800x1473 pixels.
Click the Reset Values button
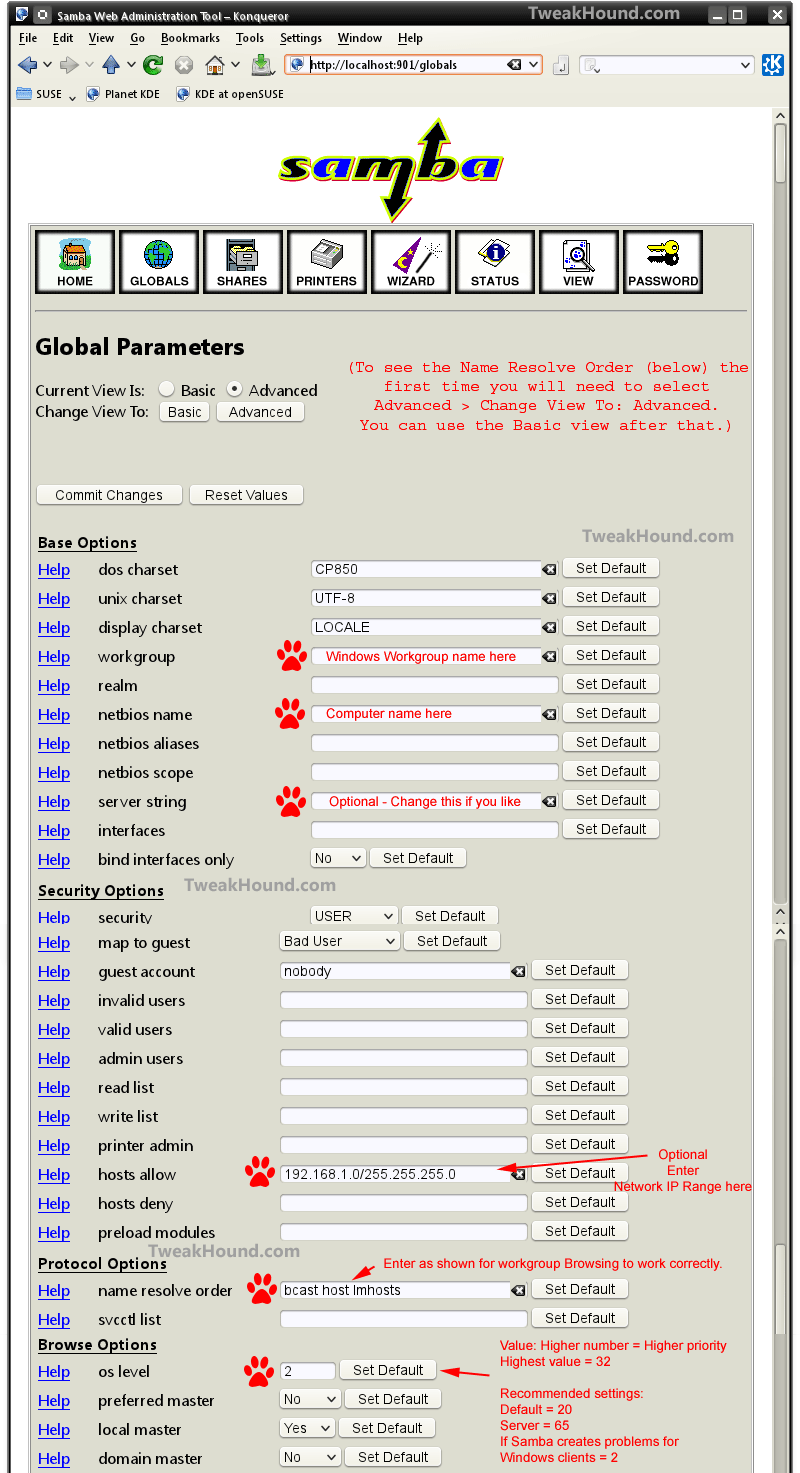tap(246, 495)
